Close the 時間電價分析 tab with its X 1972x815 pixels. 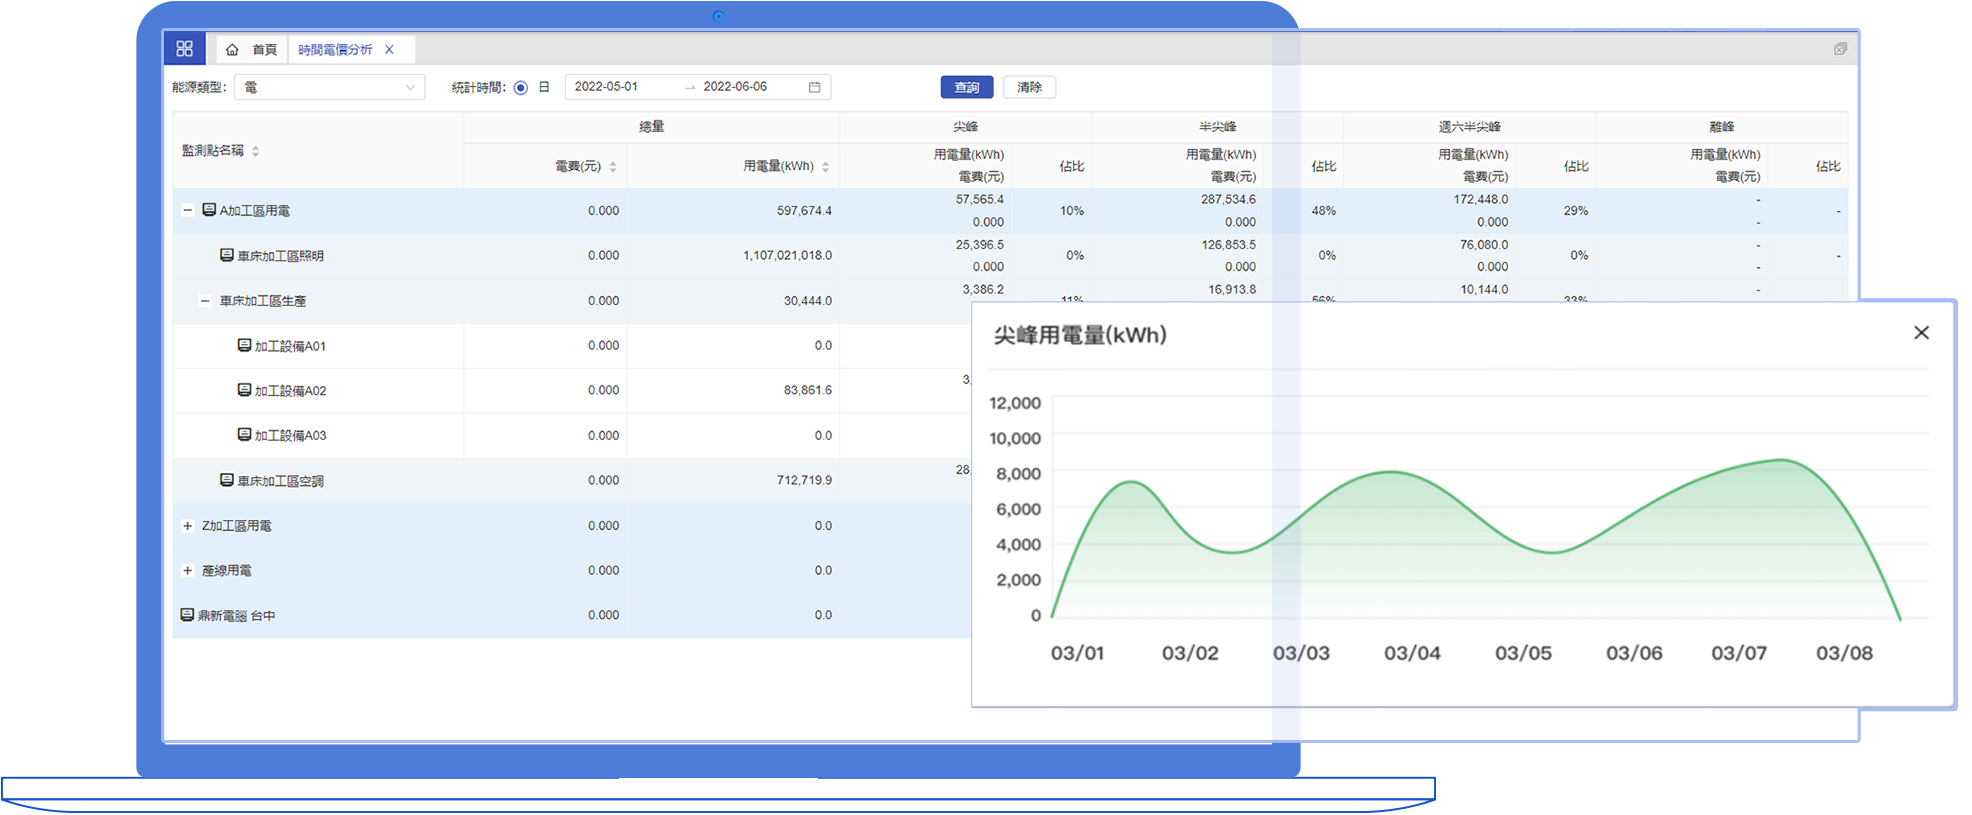(x=389, y=50)
